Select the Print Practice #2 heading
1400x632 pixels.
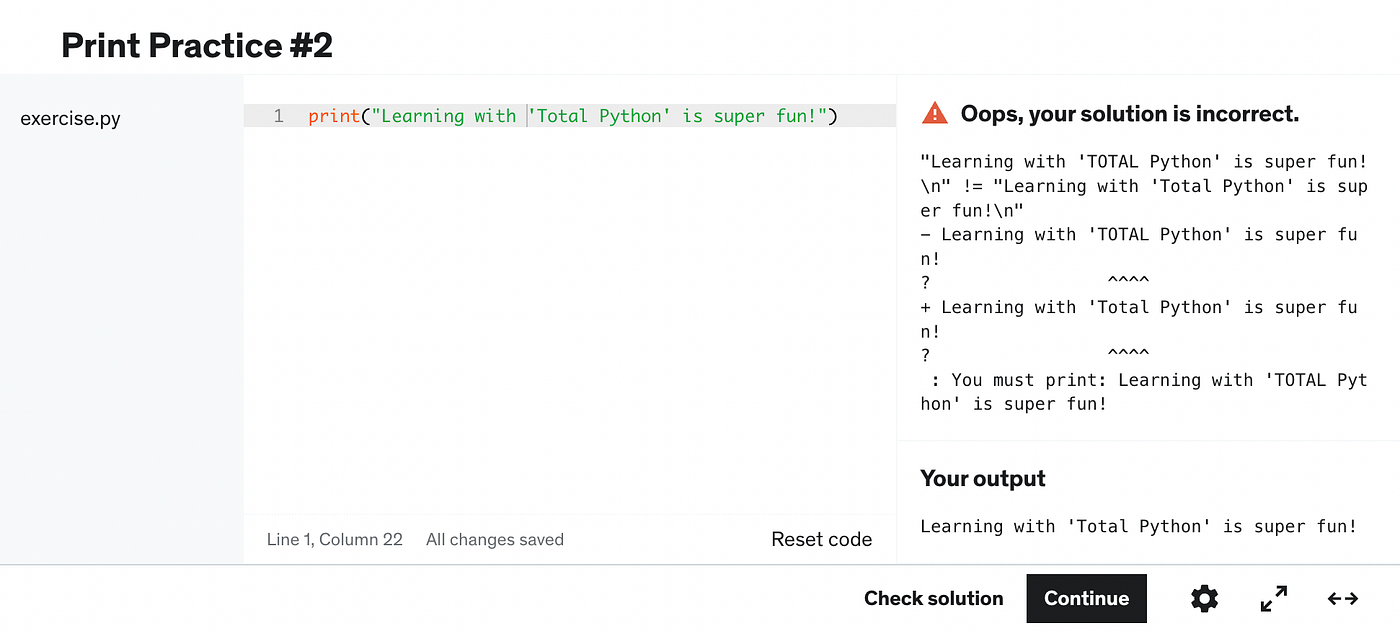[196, 44]
